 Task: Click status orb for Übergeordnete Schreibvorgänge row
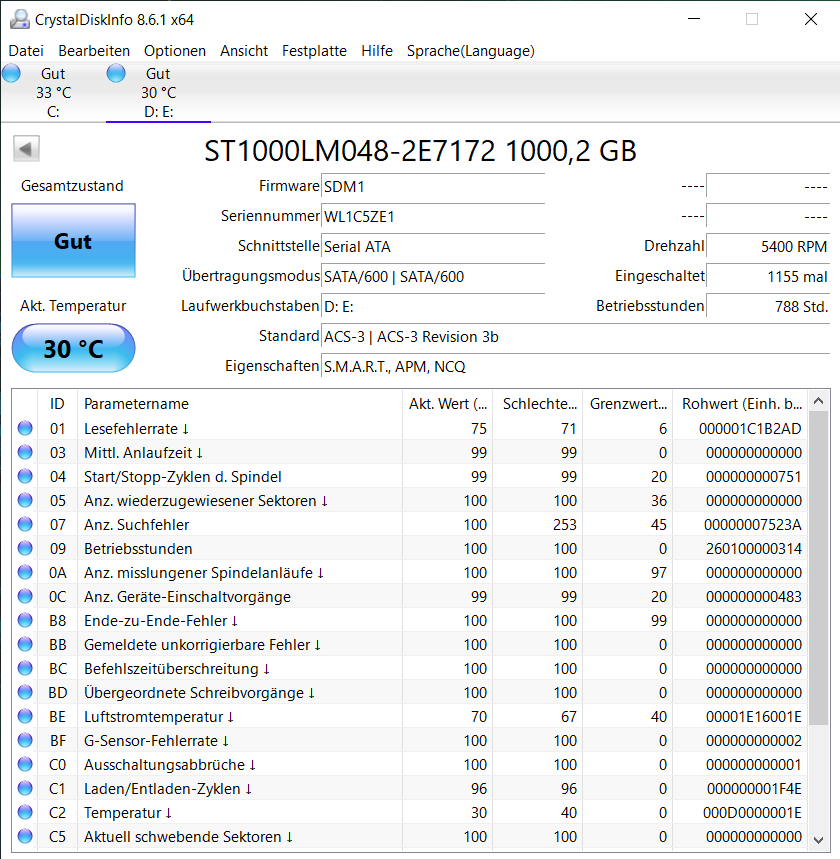25,692
